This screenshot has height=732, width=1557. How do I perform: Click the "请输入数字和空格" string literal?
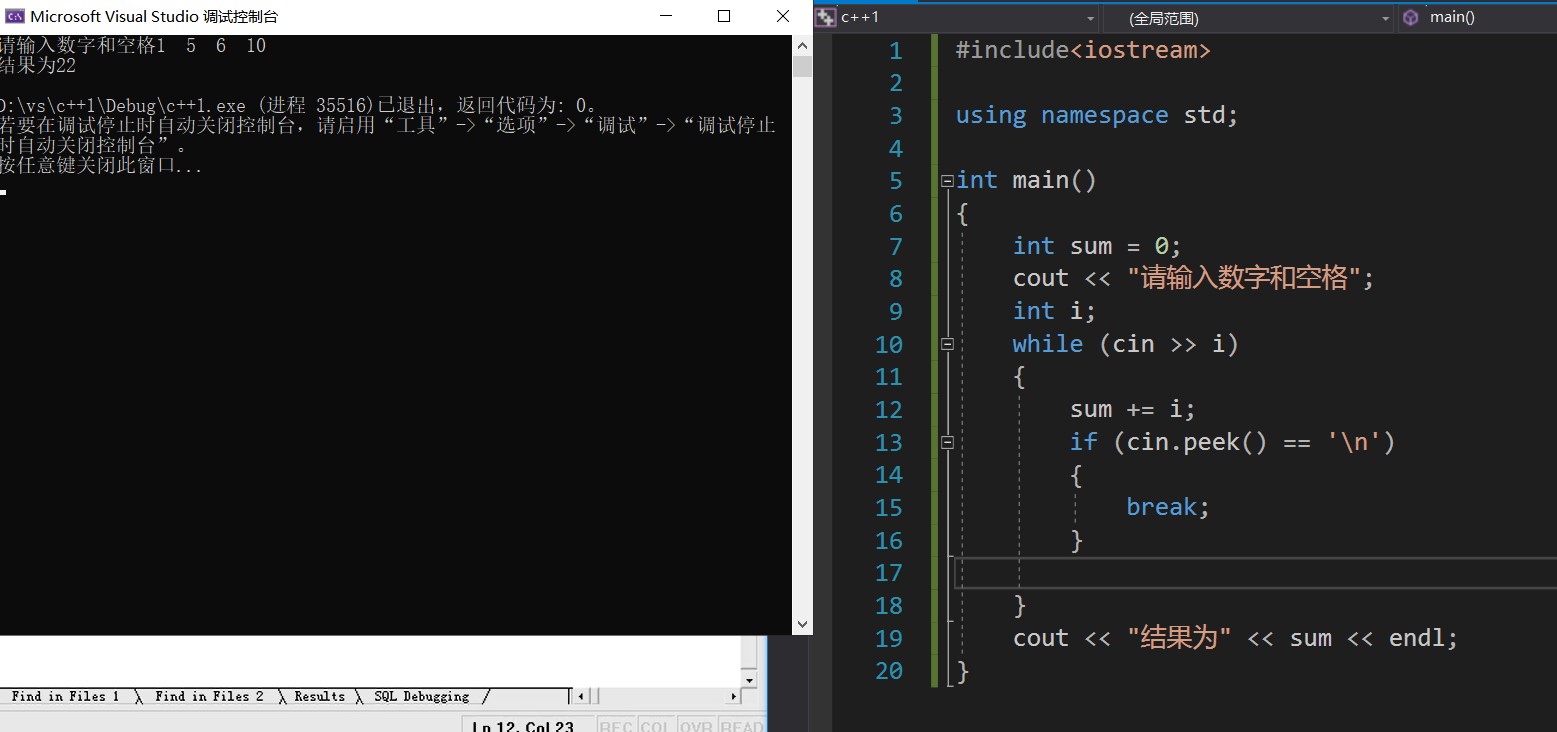[1243, 278]
